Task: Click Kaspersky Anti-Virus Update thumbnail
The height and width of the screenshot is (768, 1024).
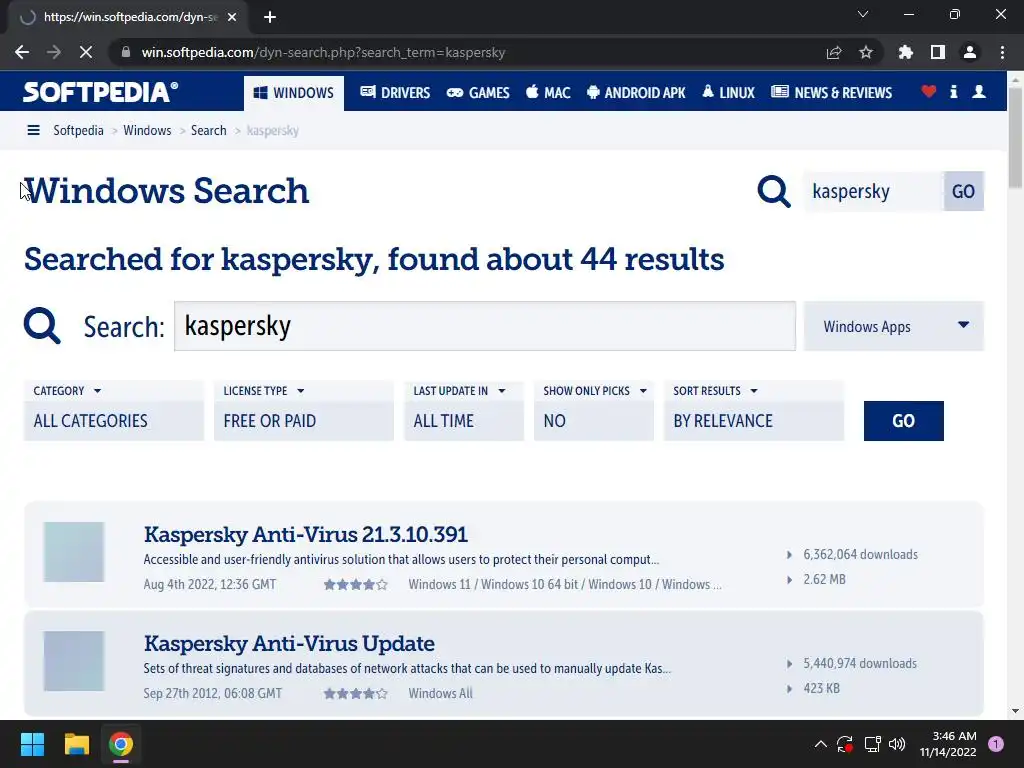Action: 74,661
